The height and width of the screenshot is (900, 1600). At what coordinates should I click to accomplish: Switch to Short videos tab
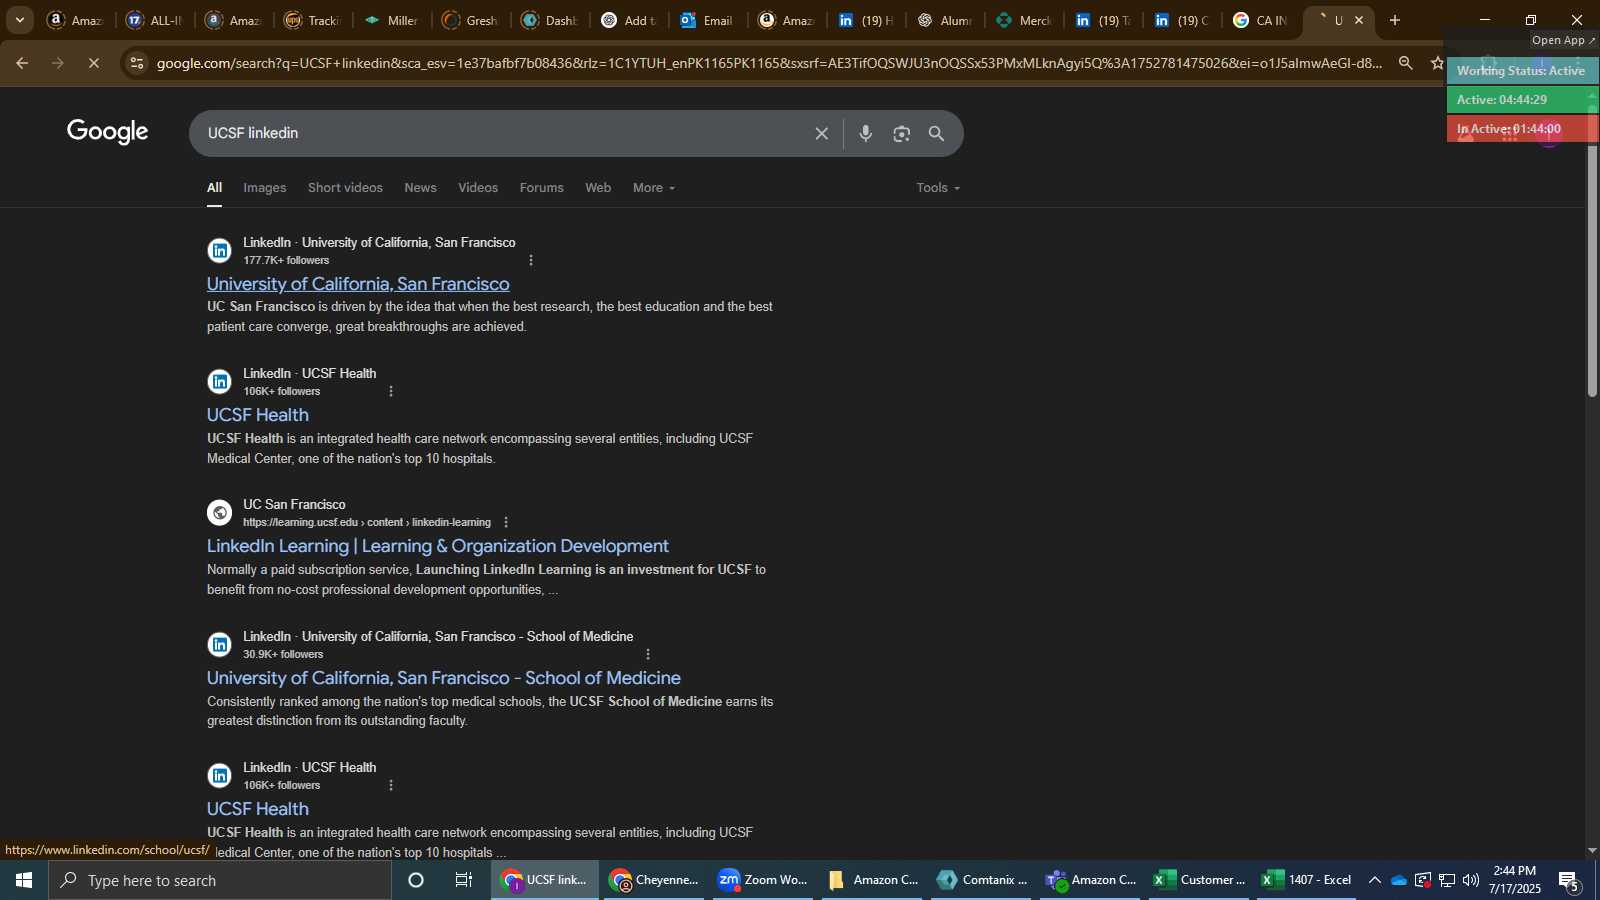coord(345,188)
